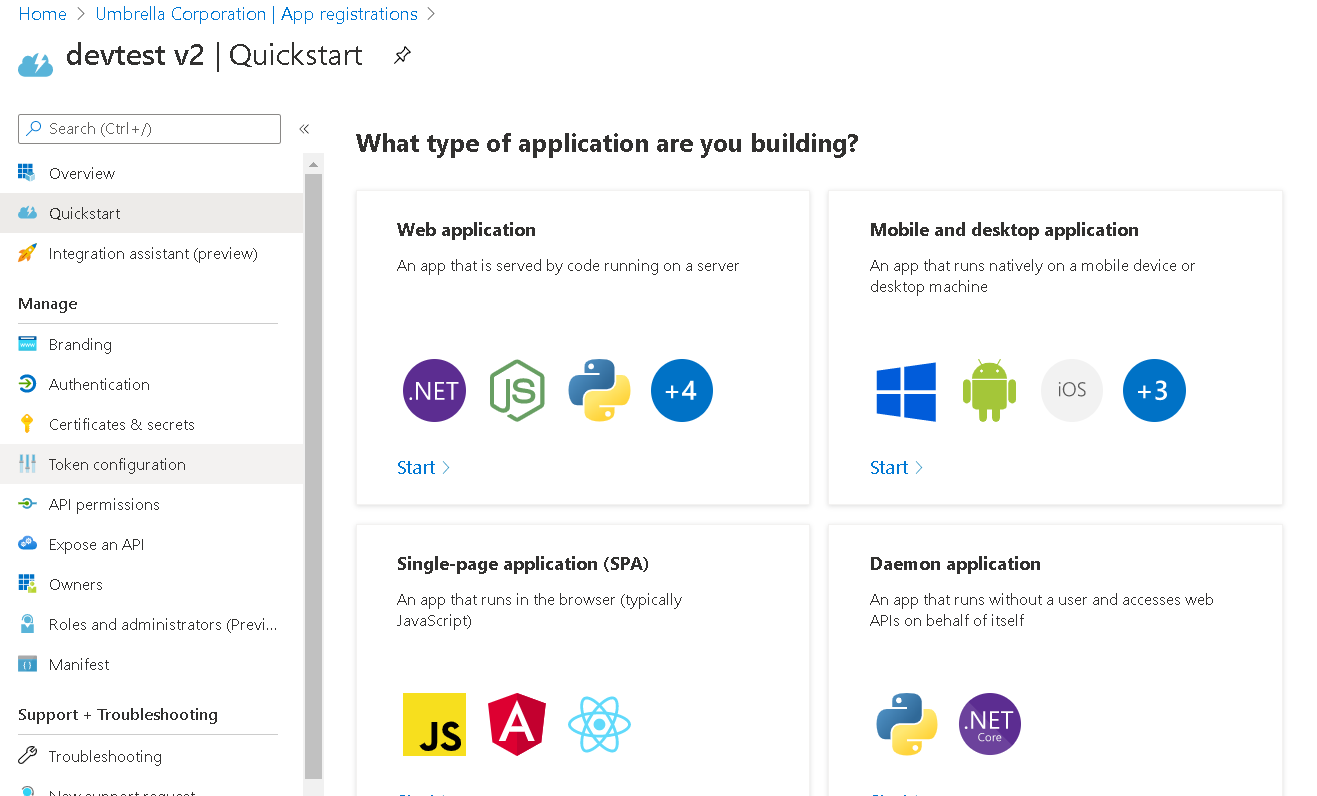The height and width of the screenshot is (796, 1317).
Task: Open the Troubleshooting menu item
Action: [x=152, y=756]
